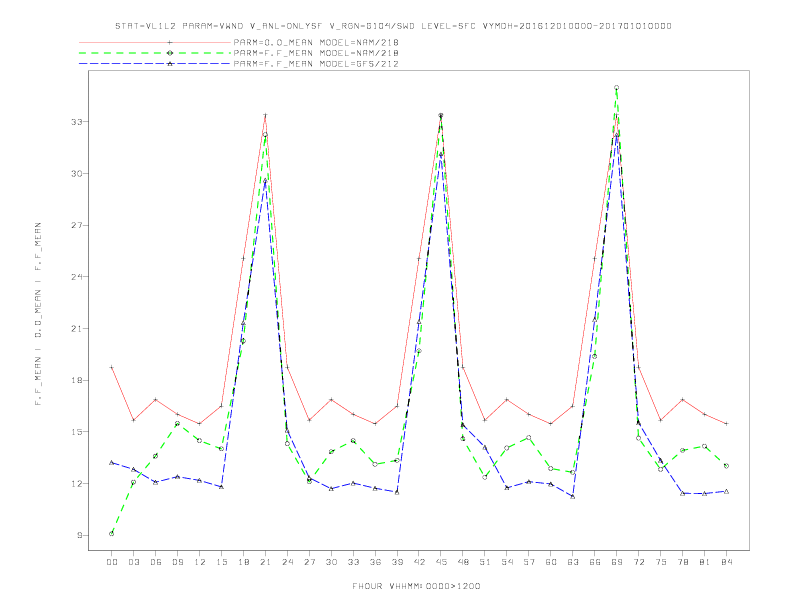Click blue triangle data point at hour 63
The height and width of the screenshot is (612, 792).
pos(573,497)
